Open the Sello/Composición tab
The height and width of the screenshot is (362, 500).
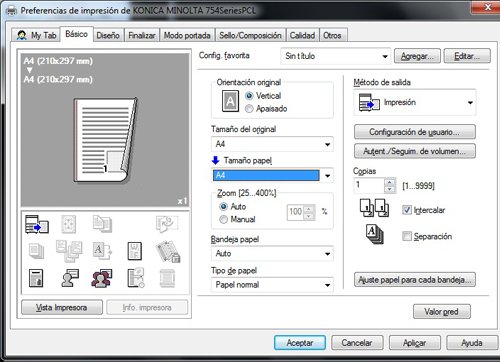pyautogui.click(x=250, y=35)
